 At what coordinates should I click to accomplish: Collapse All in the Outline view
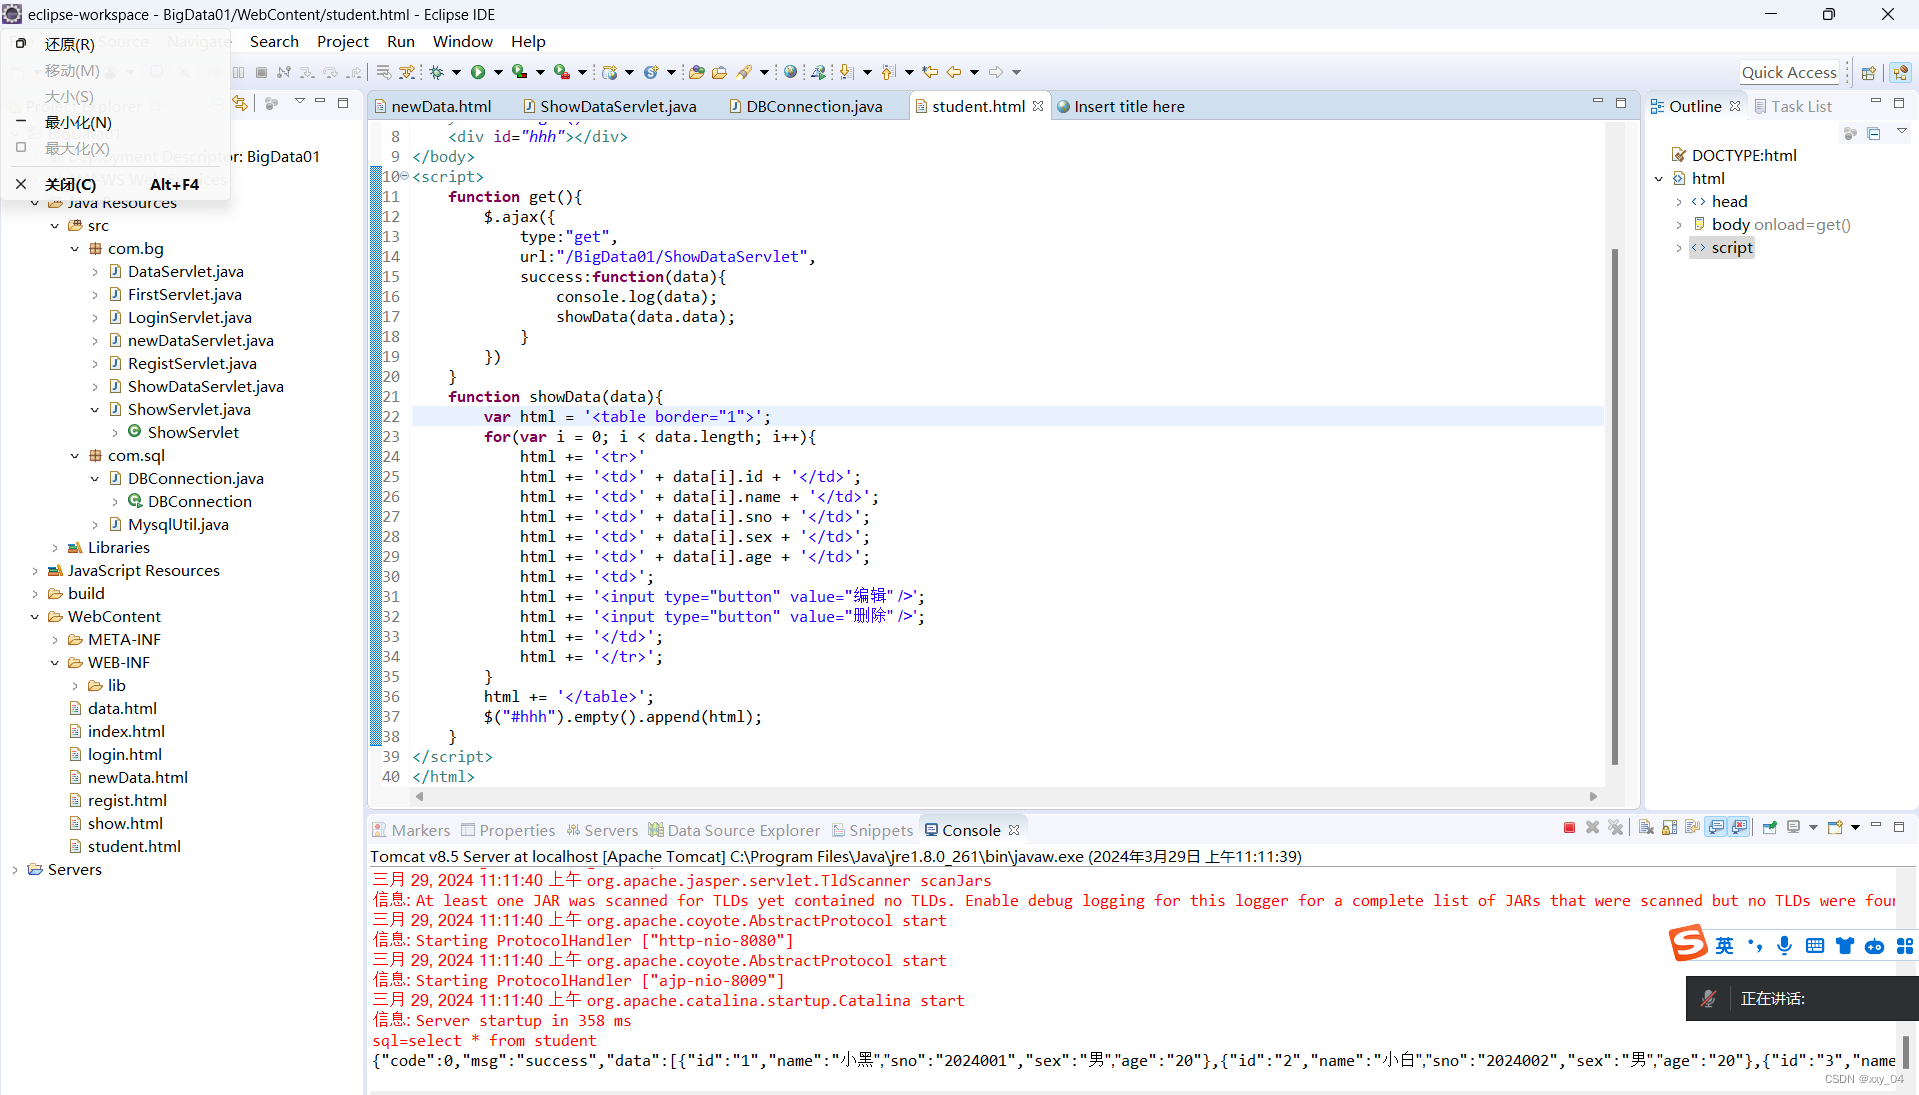(1874, 133)
